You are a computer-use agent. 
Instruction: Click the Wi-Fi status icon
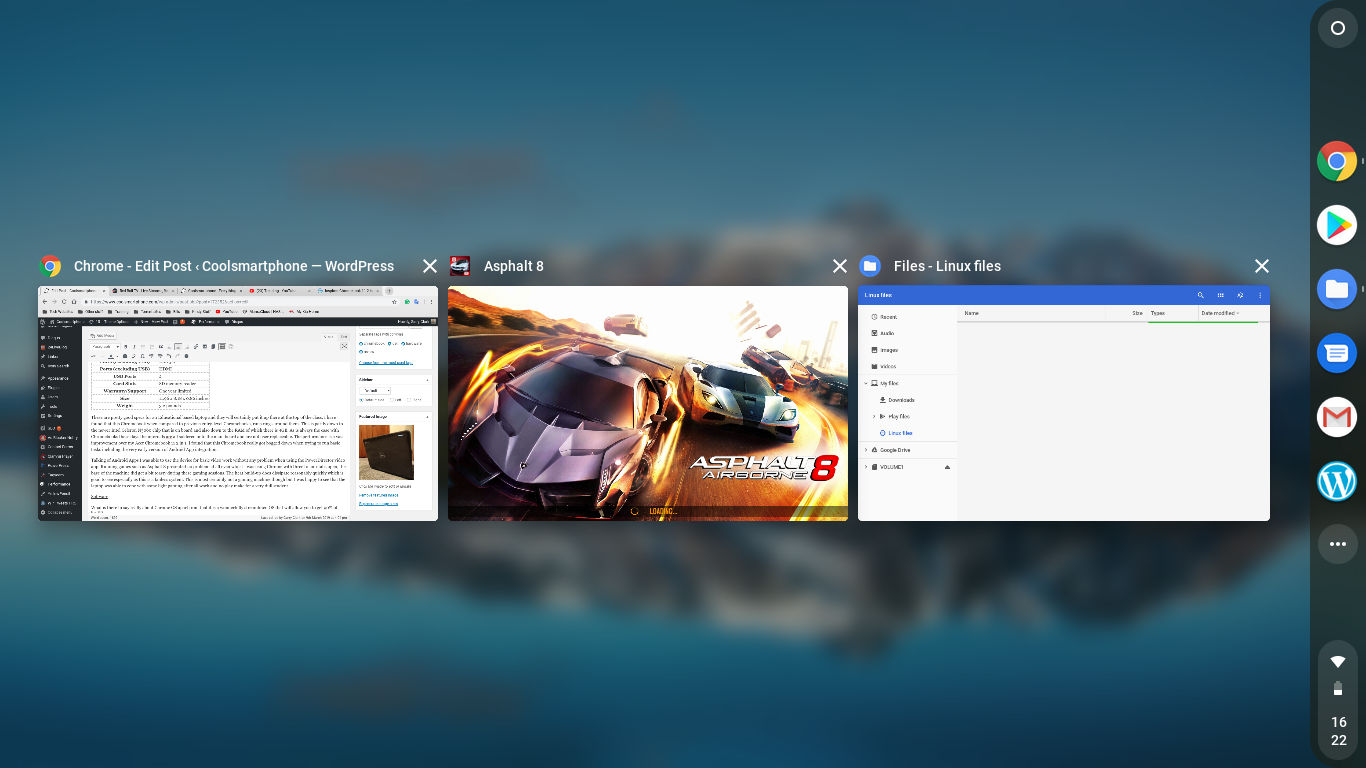click(1338, 662)
